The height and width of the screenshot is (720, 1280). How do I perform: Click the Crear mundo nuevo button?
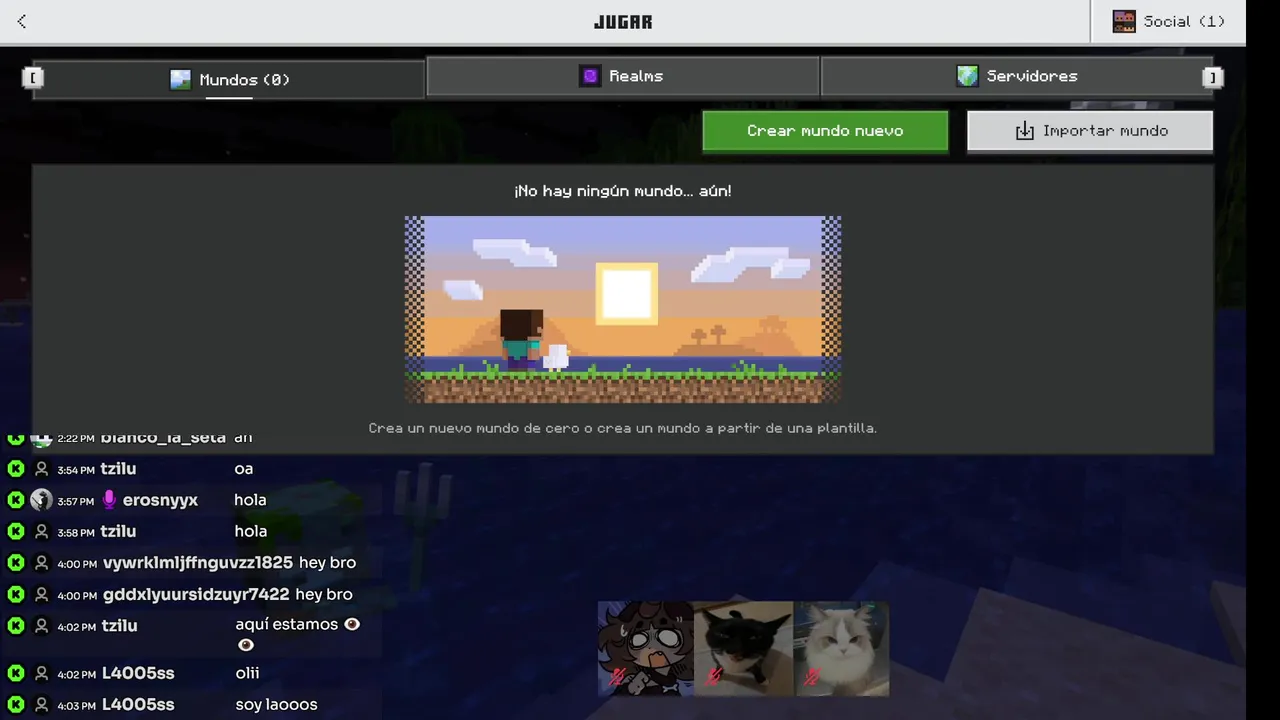coord(825,131)
